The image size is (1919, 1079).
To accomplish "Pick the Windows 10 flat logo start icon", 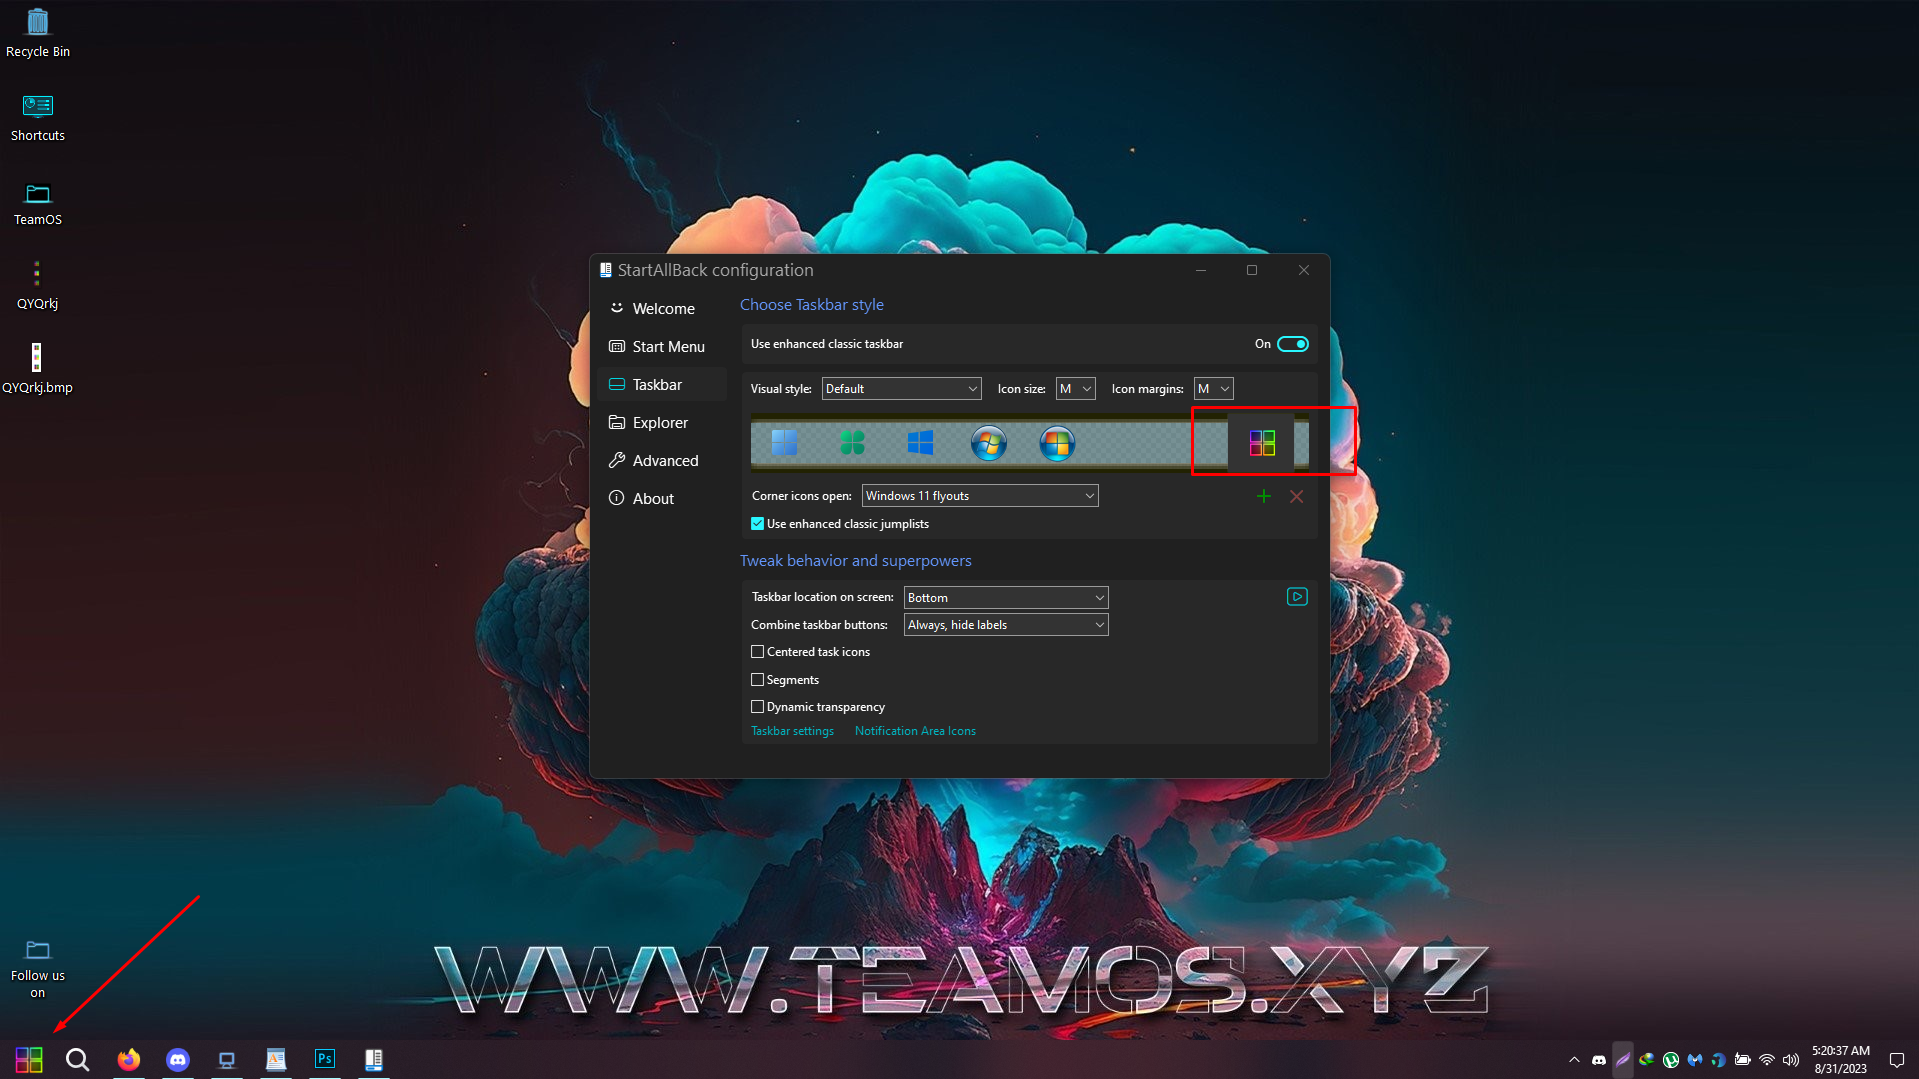I will [920, 443].
